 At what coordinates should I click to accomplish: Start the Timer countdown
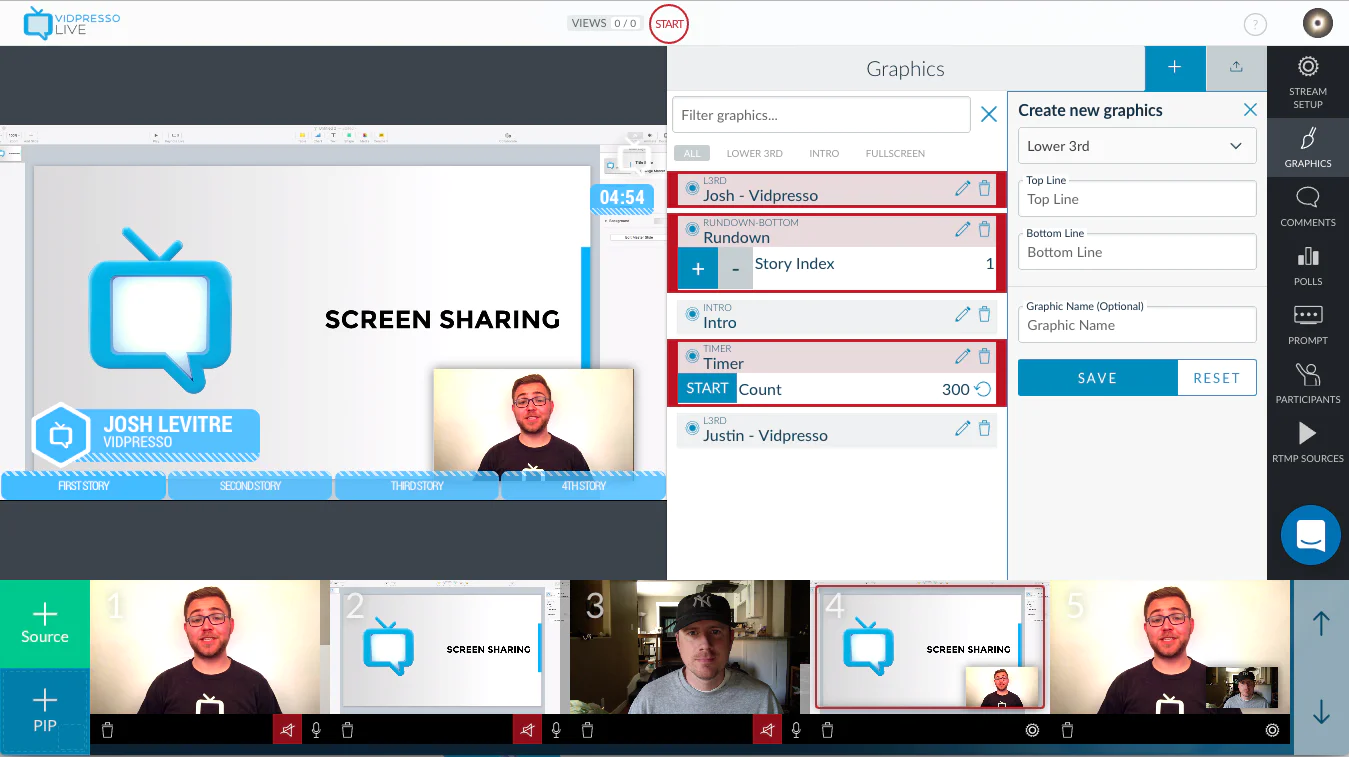[x=707, y=389]
